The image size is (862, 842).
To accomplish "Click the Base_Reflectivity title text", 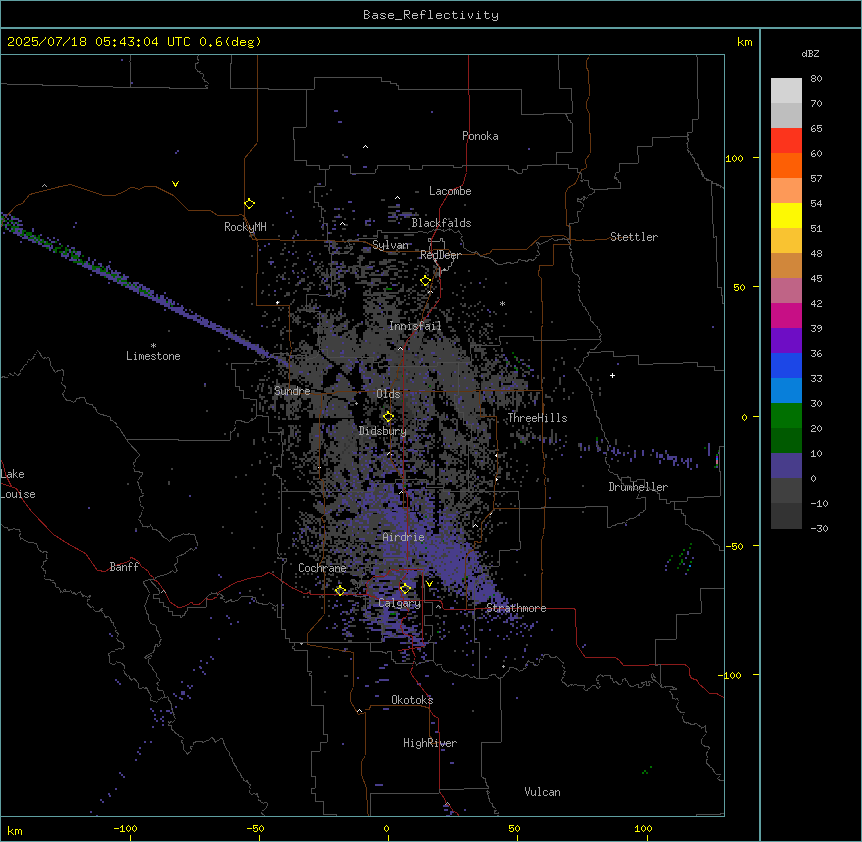I will coord(431,15).
